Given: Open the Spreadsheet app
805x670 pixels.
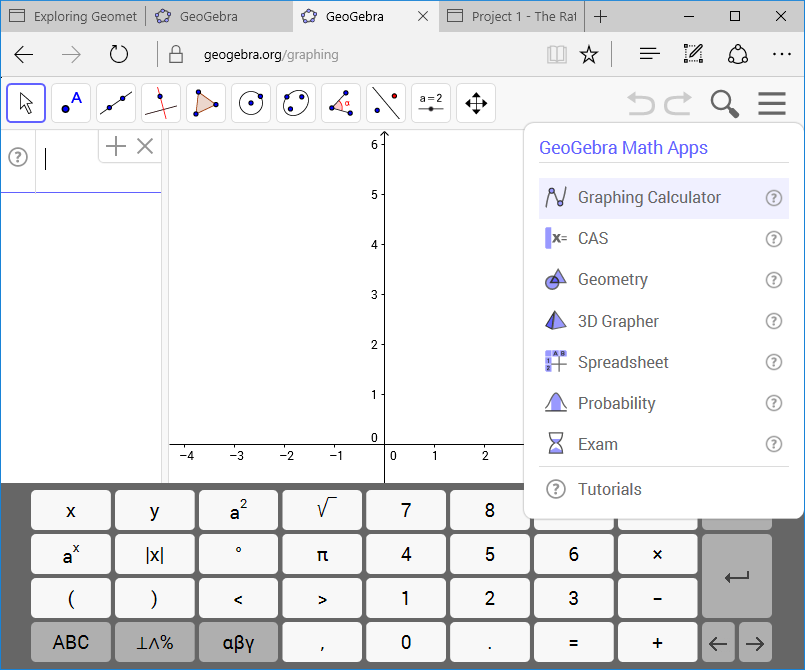Looking at the screenshot, I should pos(664,362).
